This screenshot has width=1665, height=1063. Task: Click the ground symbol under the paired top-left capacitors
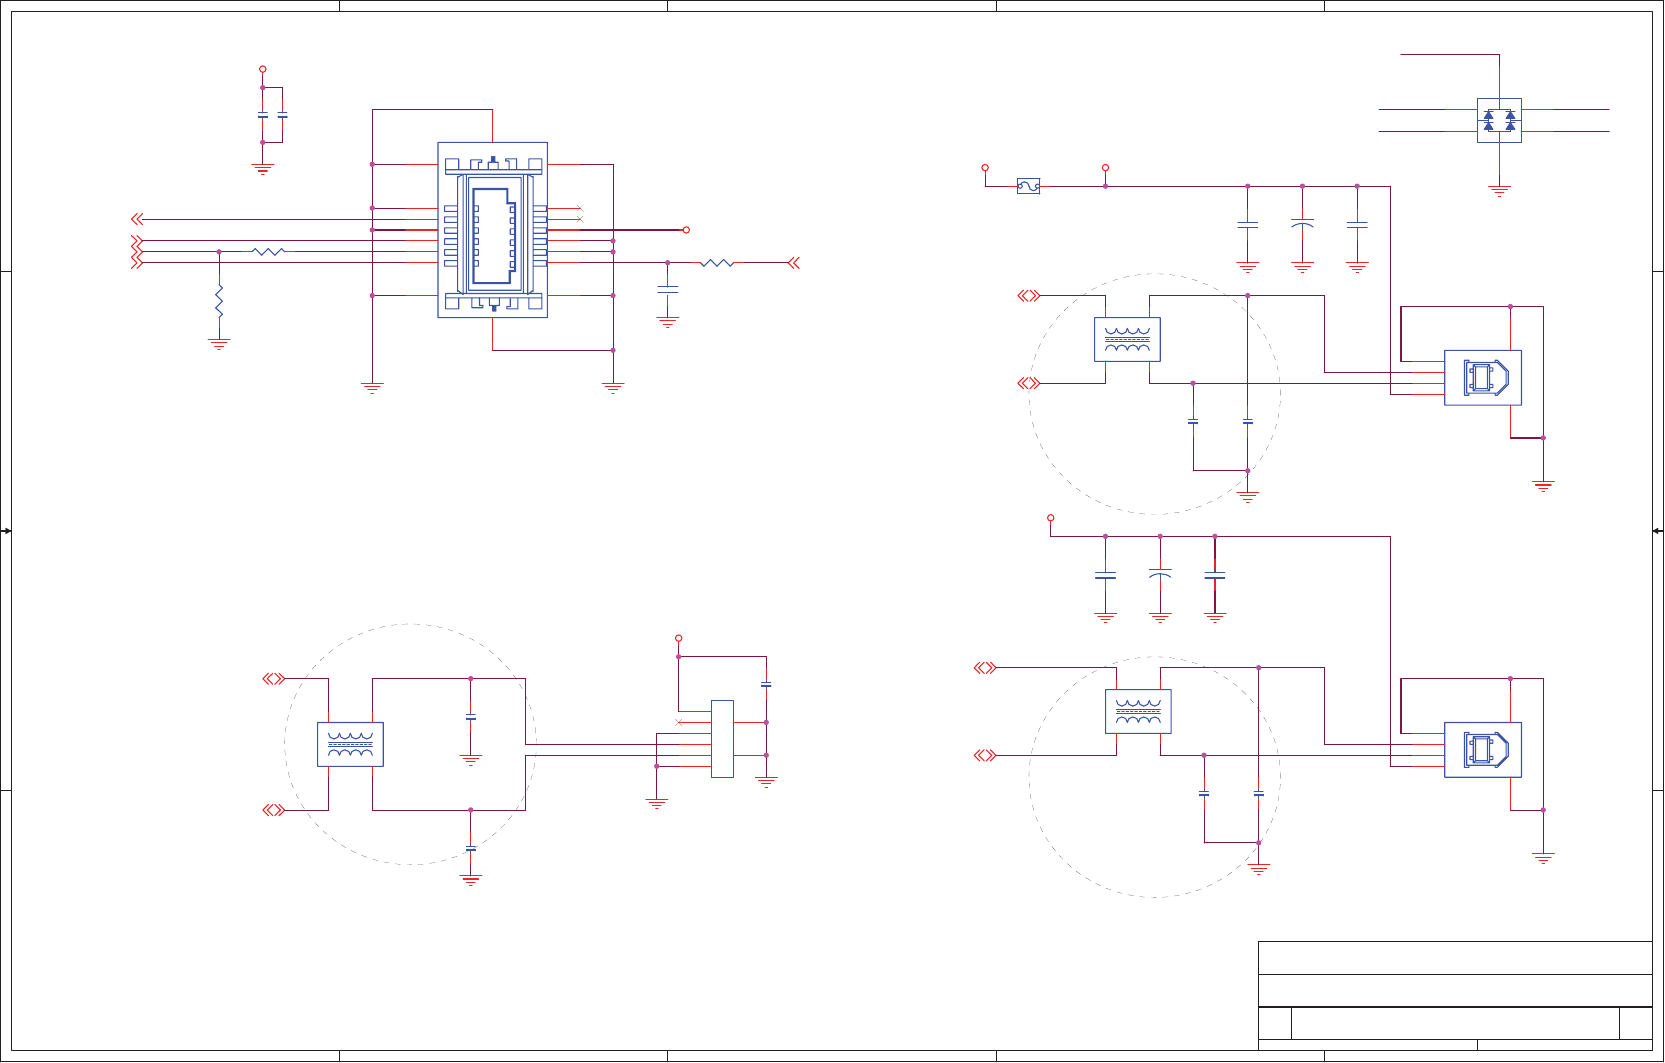263,169
